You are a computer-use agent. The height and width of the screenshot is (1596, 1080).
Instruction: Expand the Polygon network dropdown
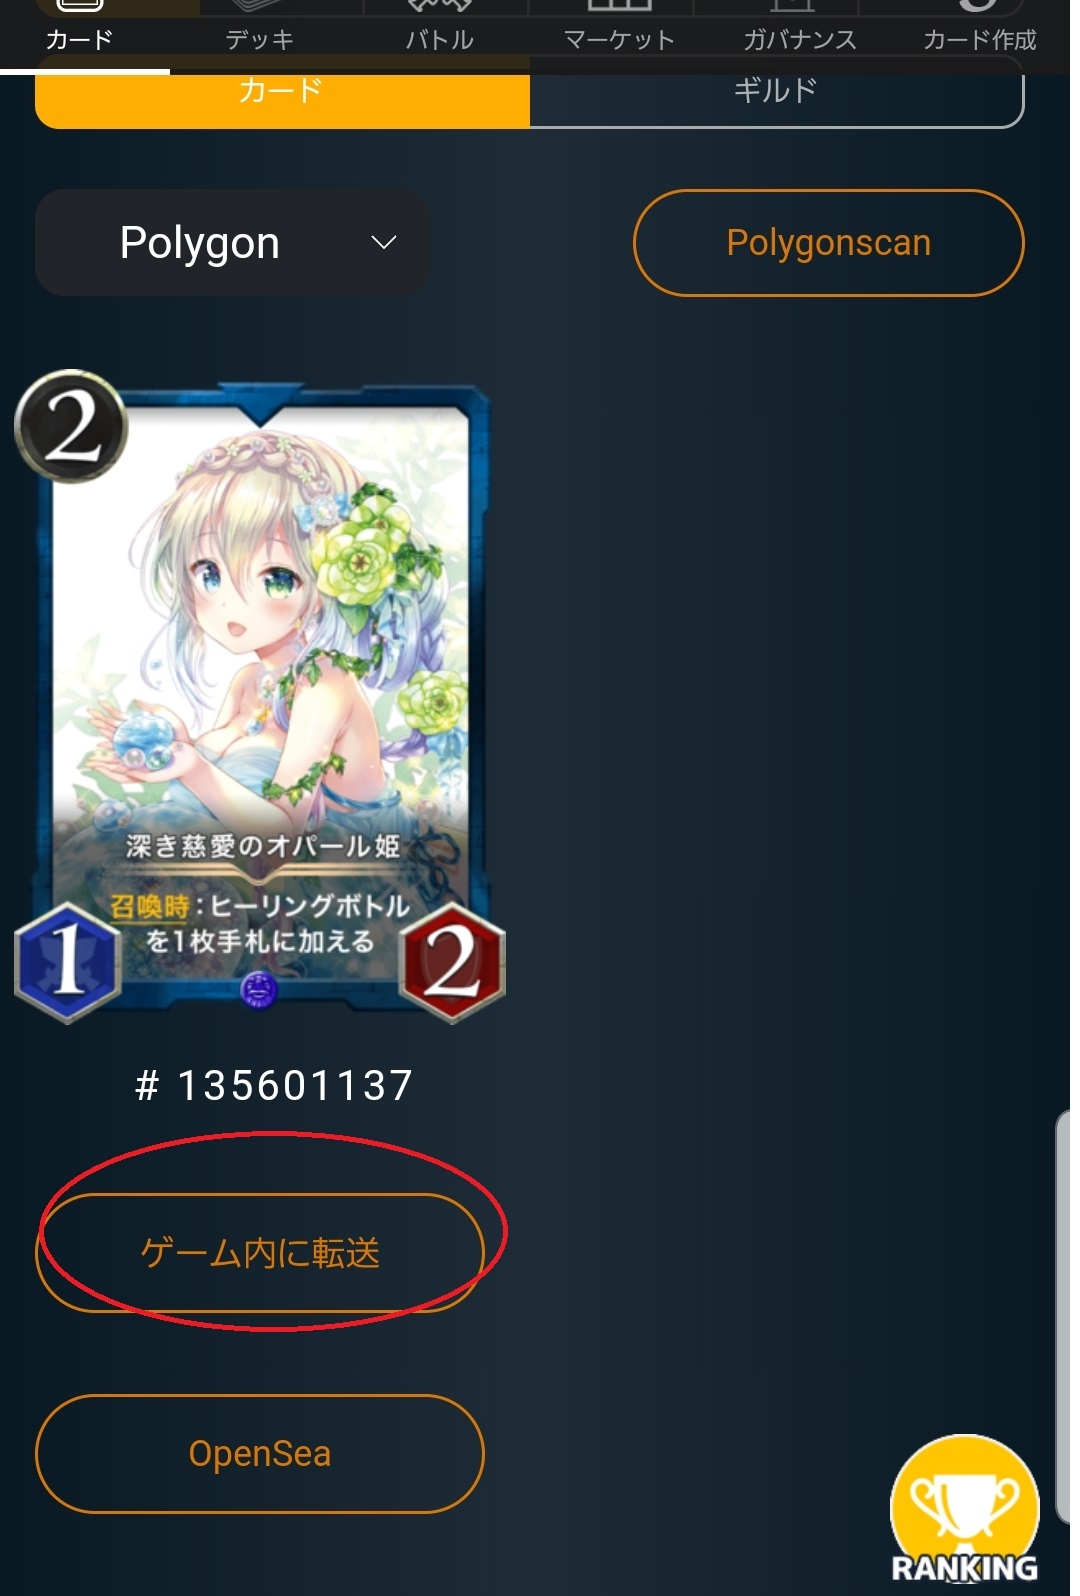(x=233, y=243)
